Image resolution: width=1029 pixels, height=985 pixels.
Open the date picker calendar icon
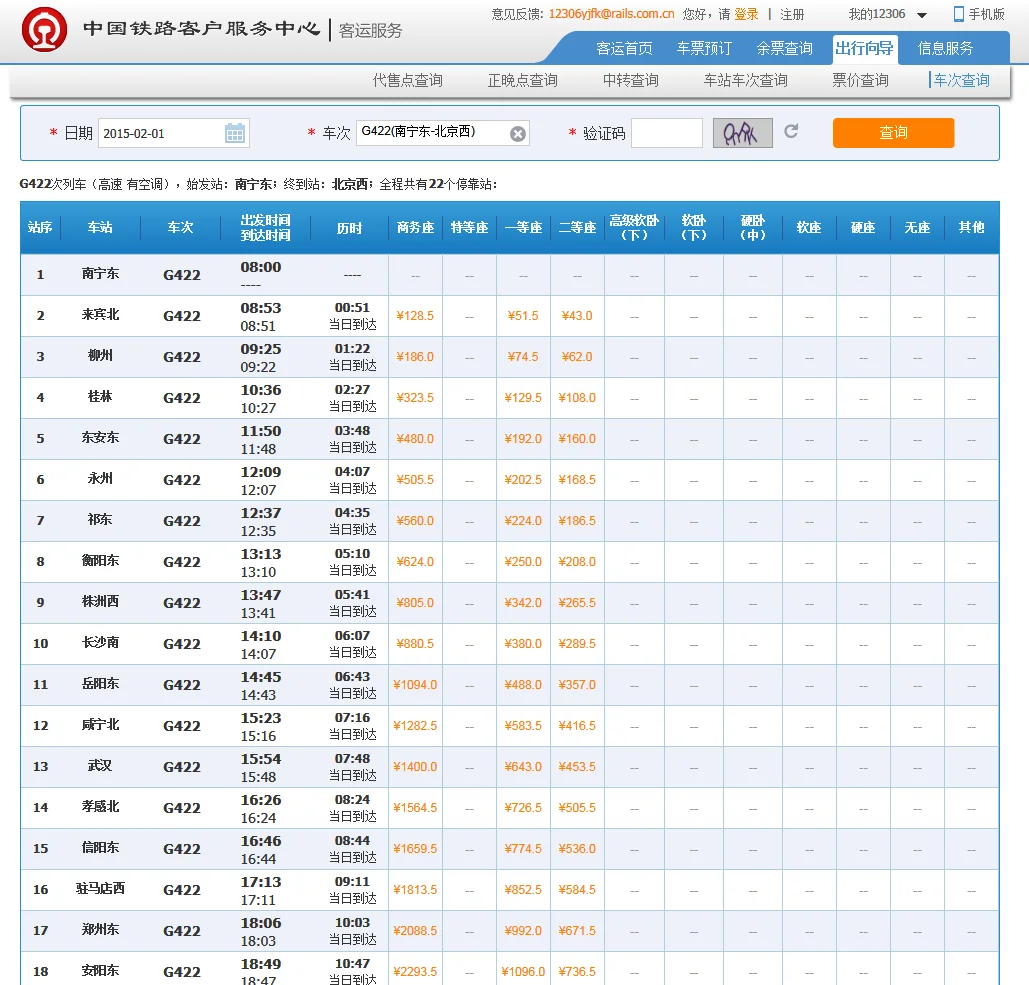click(x=235, y=133)
